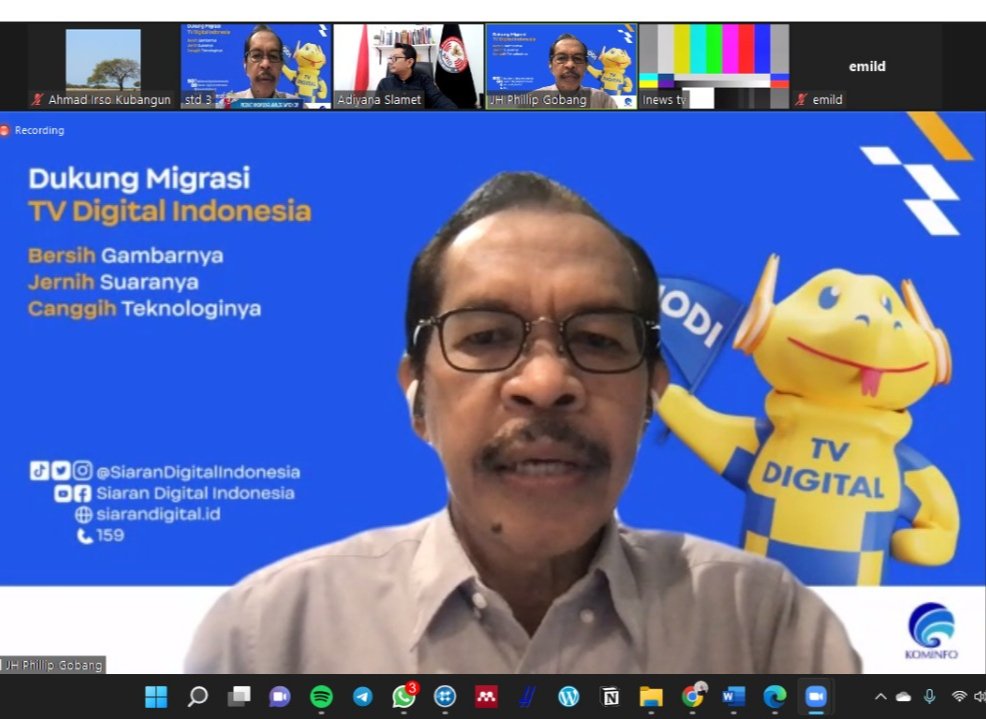Open the Windows Start menu
Viewport: 986px width, 719px height.
coord(156,697)
